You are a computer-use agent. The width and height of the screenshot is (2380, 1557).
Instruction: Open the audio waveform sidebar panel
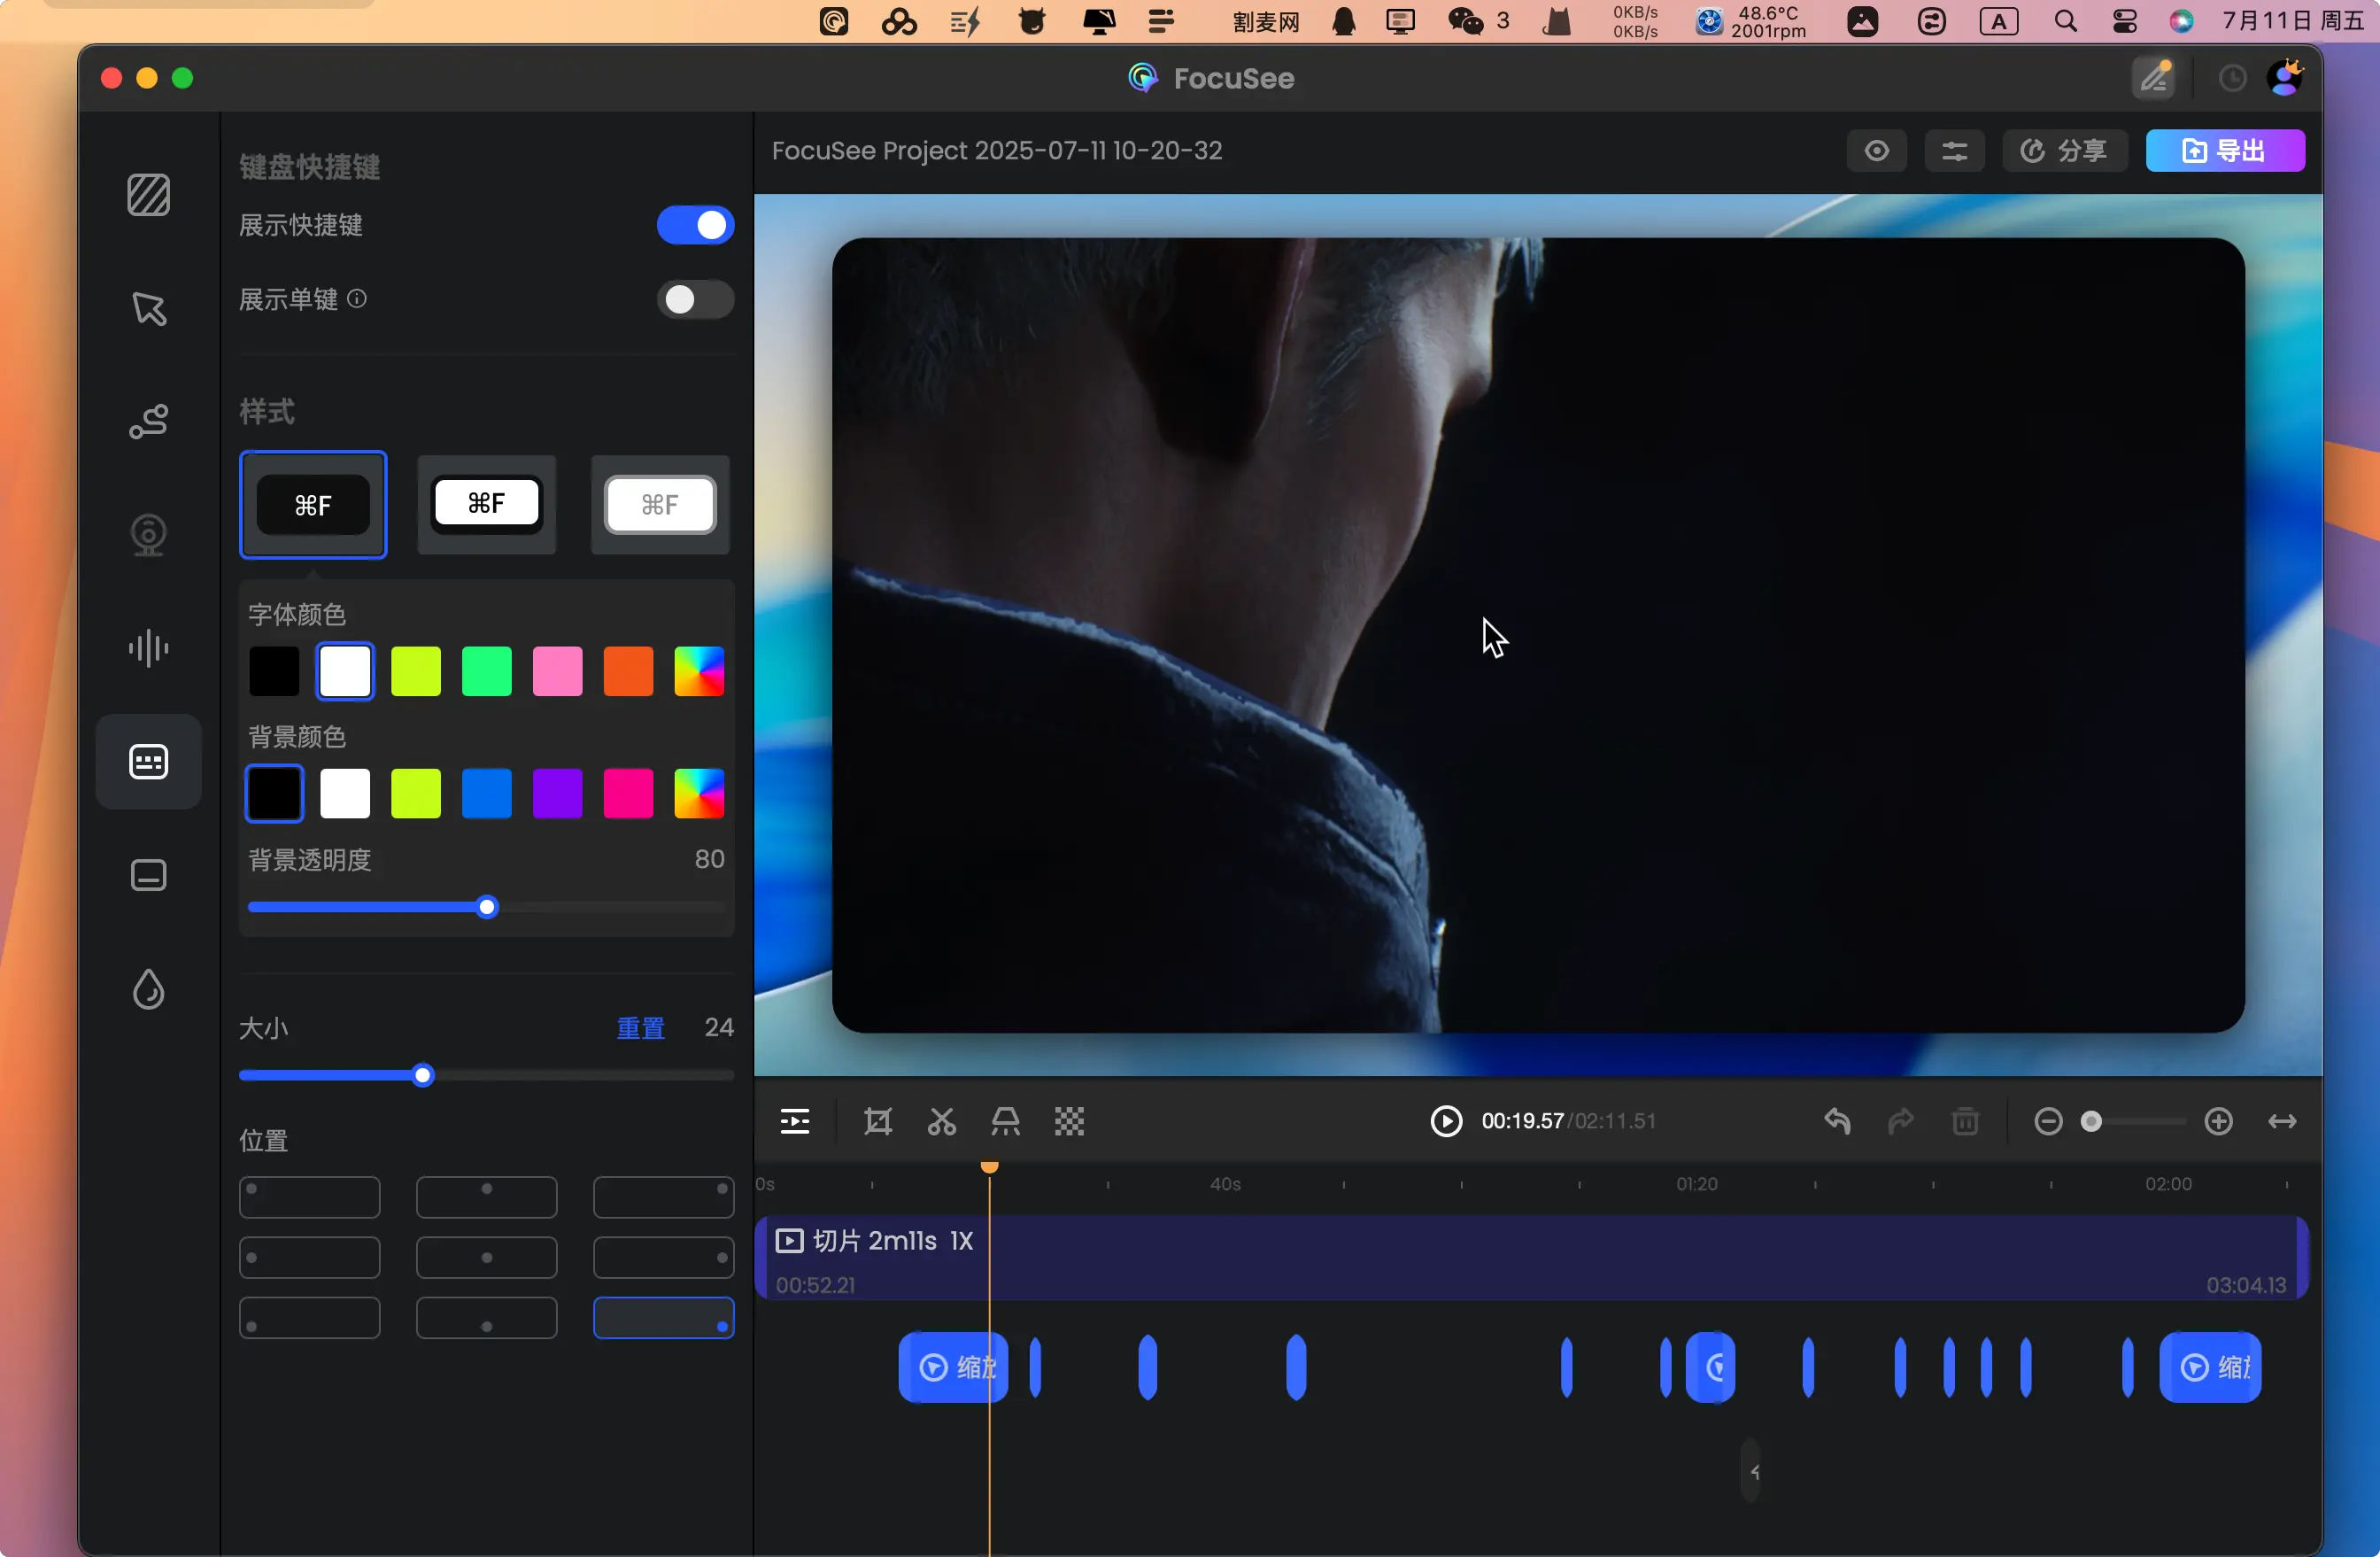click(x=149, y=648)
